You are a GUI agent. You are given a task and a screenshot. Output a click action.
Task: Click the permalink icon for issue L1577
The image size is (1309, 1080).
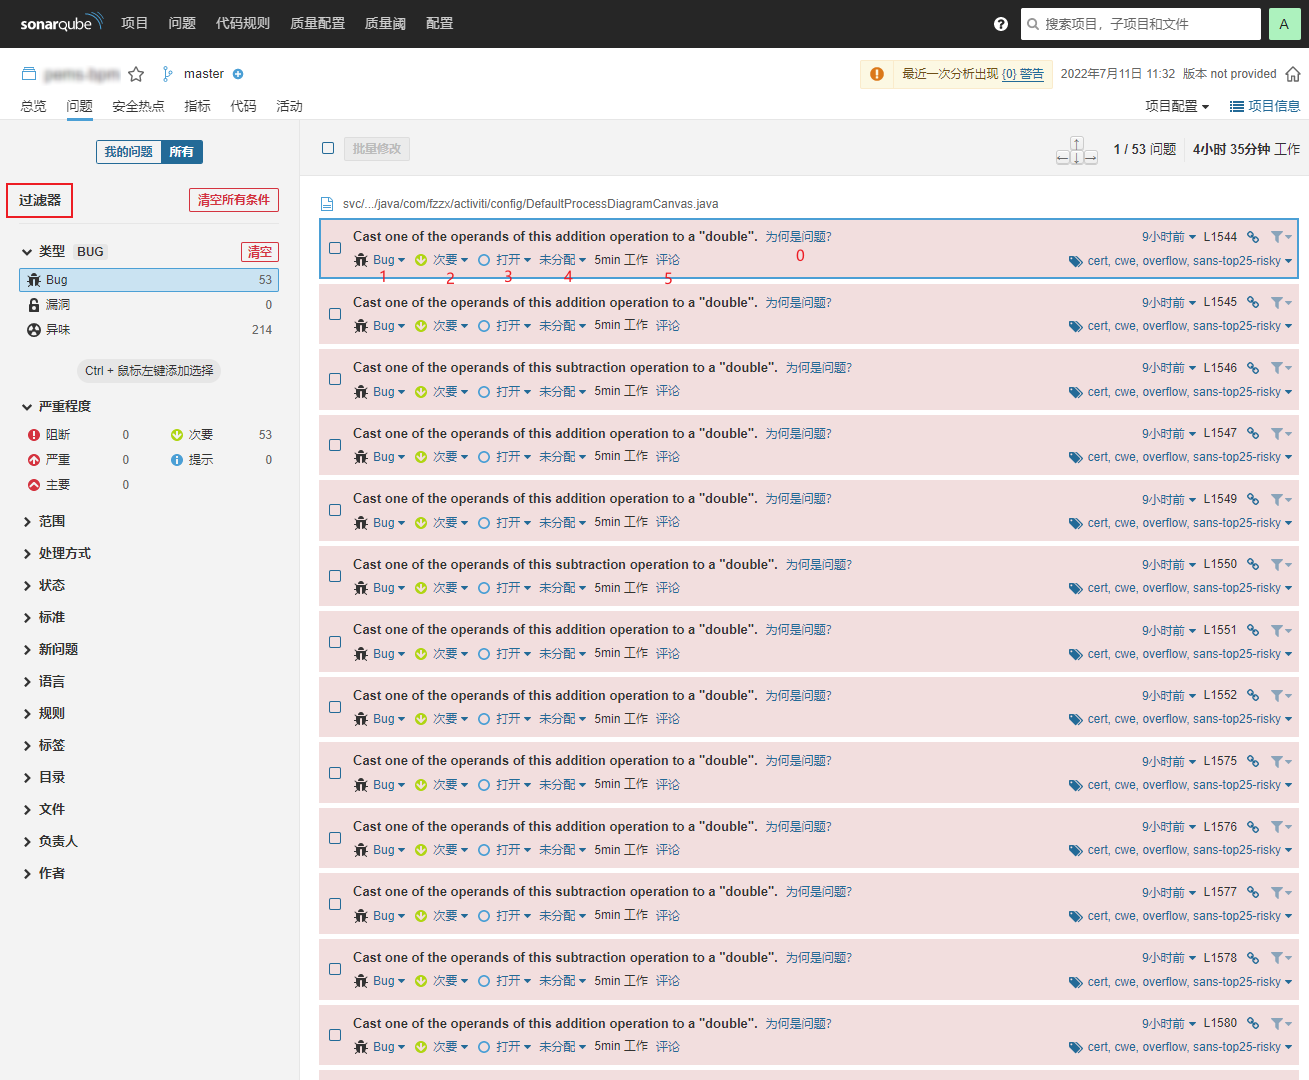pos(1253,892)
